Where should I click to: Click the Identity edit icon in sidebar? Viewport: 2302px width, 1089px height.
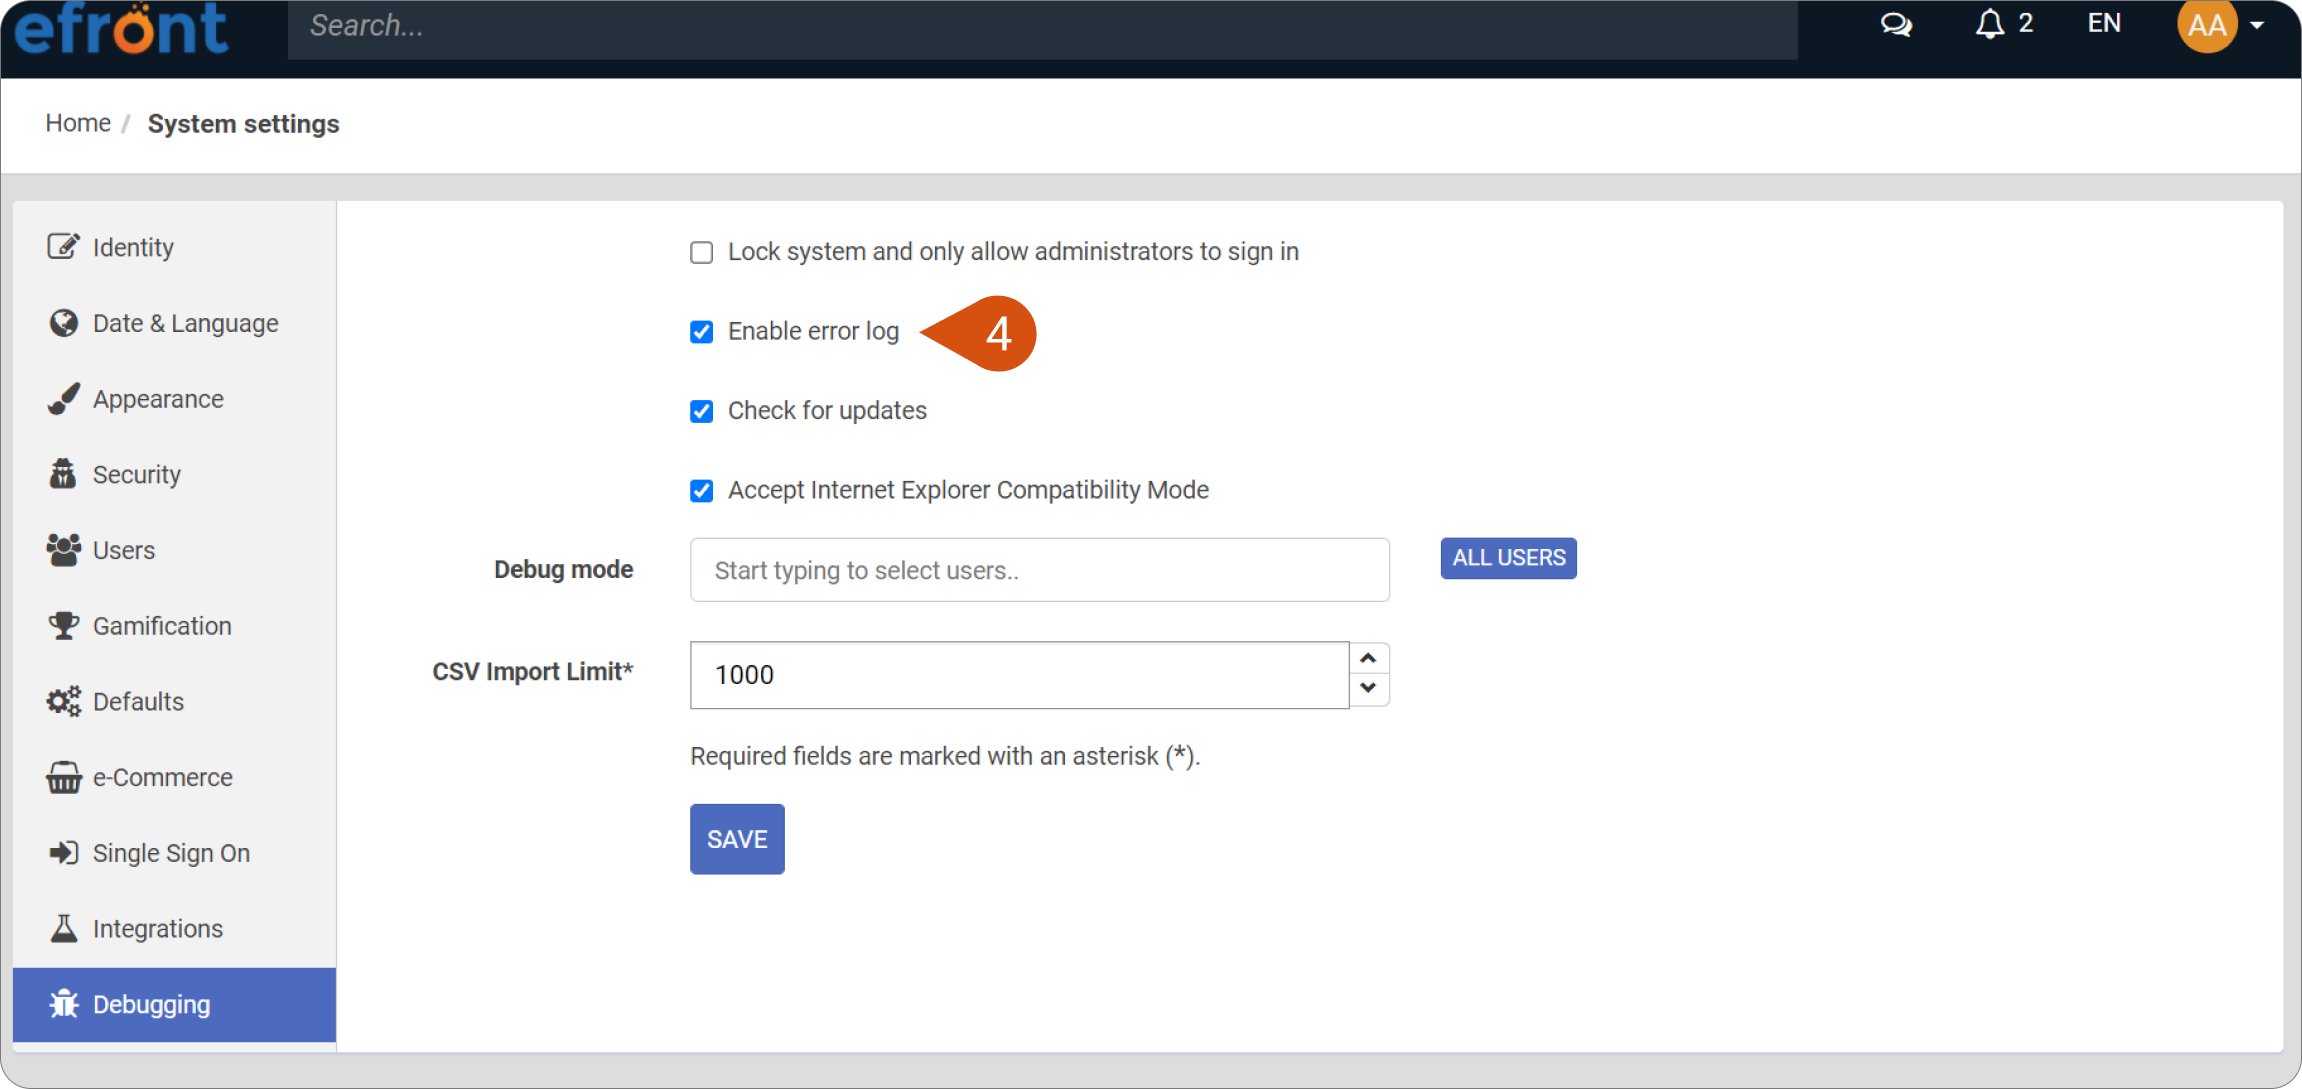(63, 247)
